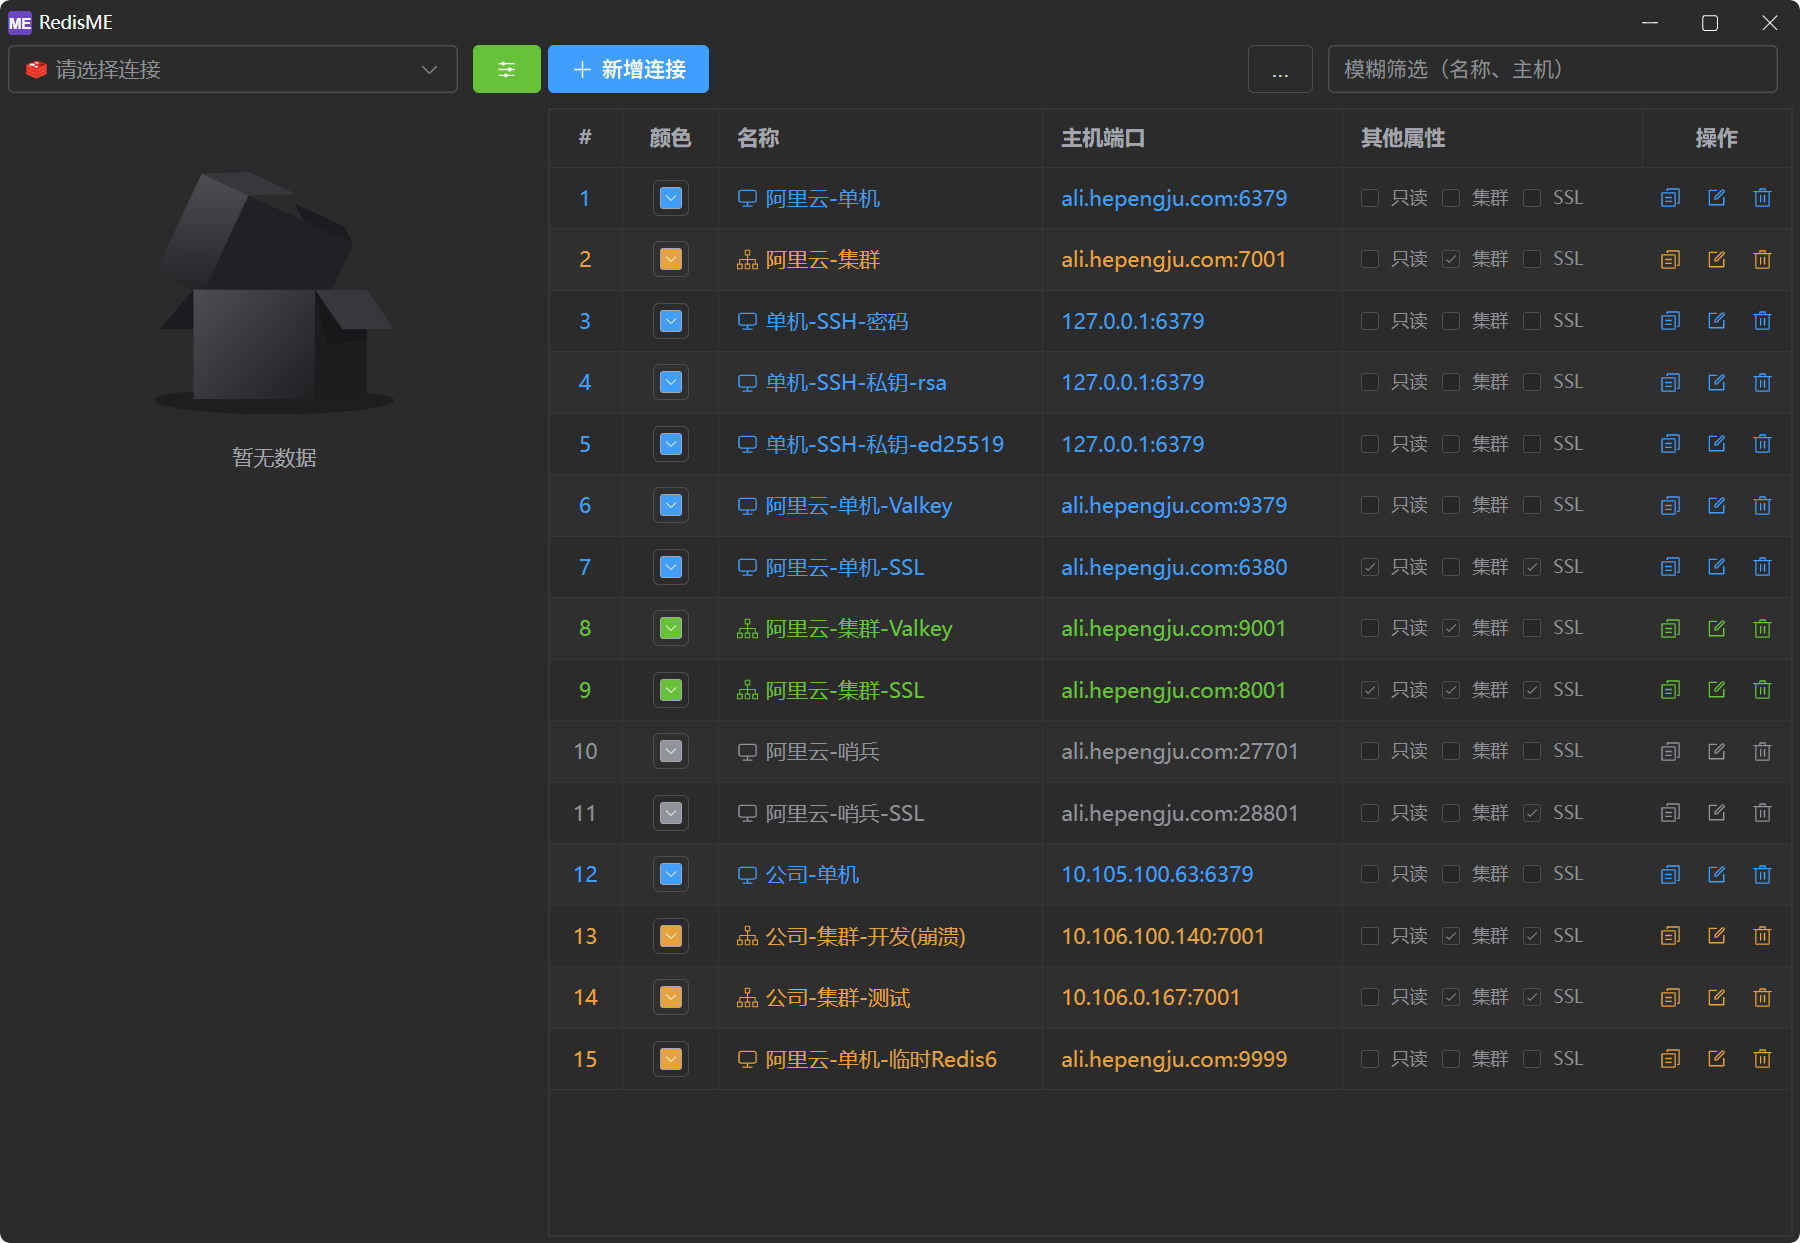The width and height of the screenshot is (1800, 1243).
Task: Remove the 单机-SSH-私钥-rsa connection
Action: [1762, 383]
